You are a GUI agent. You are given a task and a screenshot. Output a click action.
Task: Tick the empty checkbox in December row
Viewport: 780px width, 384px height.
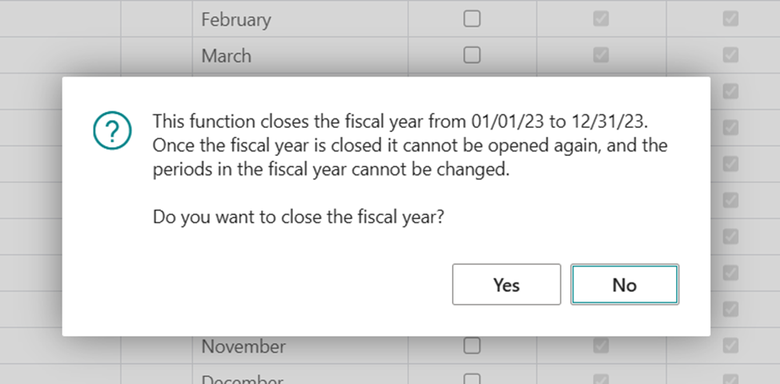click(x=472, y=379)
